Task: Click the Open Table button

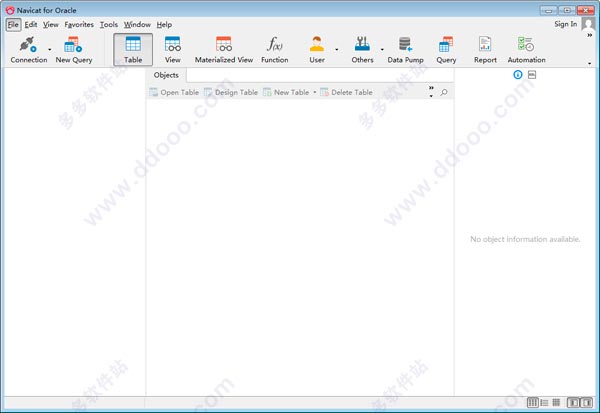Action: [174, 92]
